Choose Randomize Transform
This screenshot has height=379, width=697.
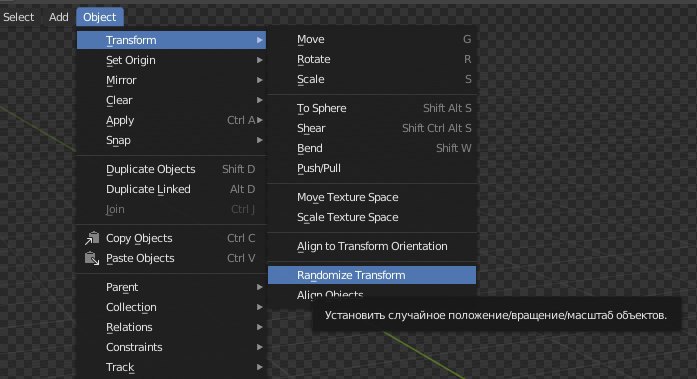[372, 275]
